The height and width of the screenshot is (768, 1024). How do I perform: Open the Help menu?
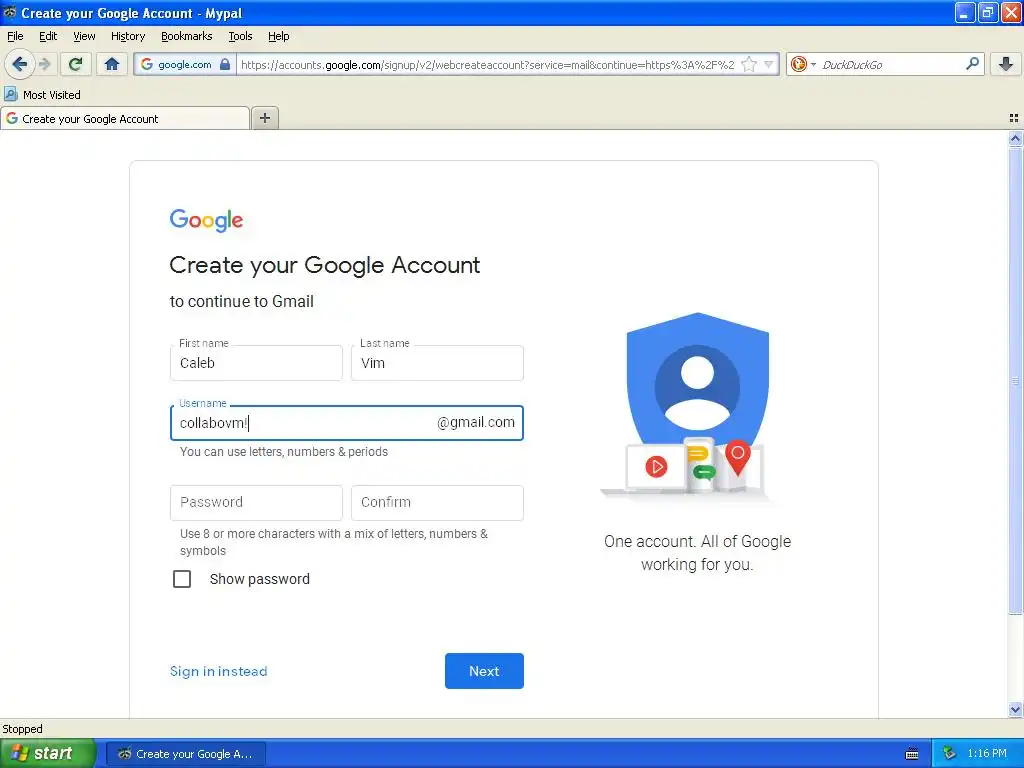click(279, 36)
